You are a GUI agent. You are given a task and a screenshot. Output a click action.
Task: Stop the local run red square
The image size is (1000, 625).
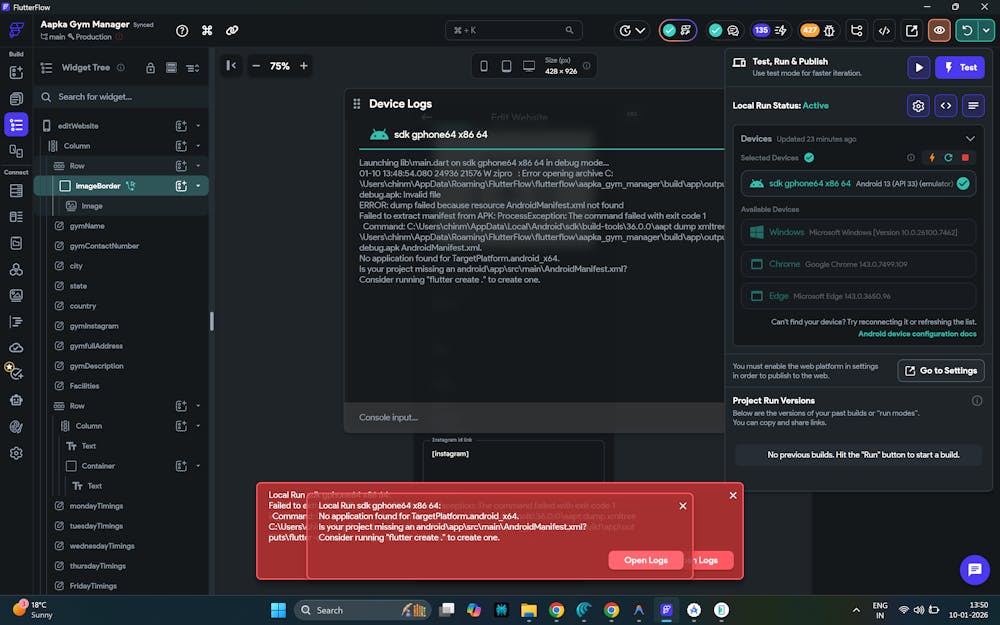tap(966, 158)
